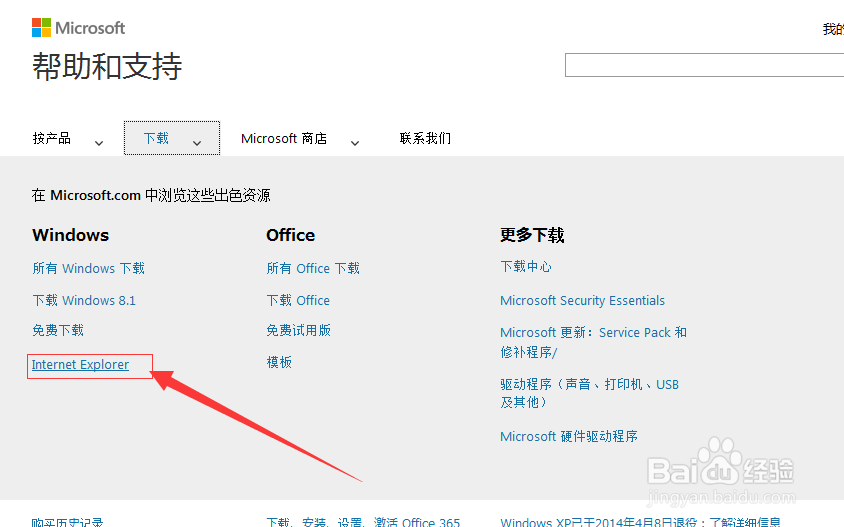Open the 下载中心 link

(526, 266)
